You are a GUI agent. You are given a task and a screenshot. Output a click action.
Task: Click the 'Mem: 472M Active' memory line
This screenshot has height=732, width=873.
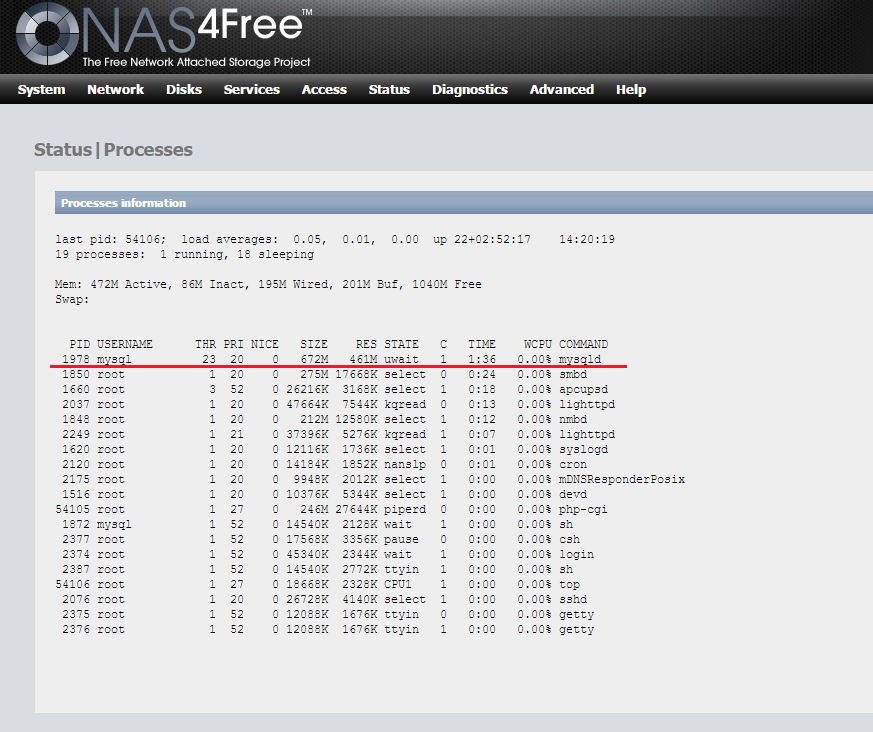(x=268, y=284)
